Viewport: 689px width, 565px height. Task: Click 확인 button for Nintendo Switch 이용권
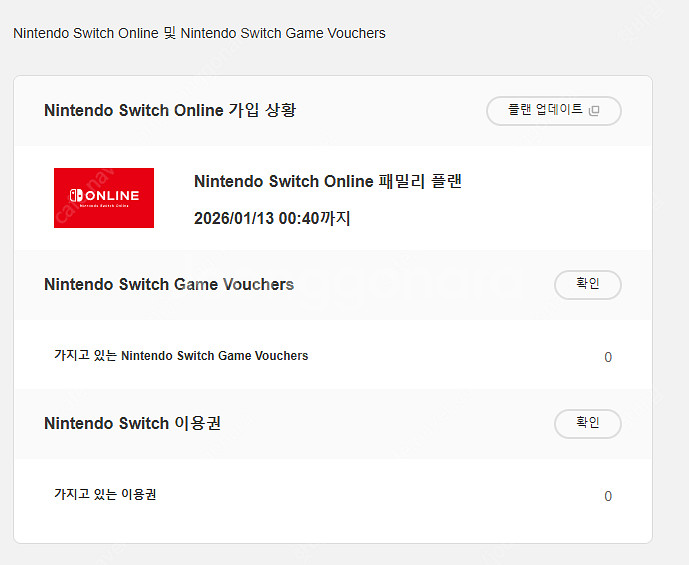point(587,424)
